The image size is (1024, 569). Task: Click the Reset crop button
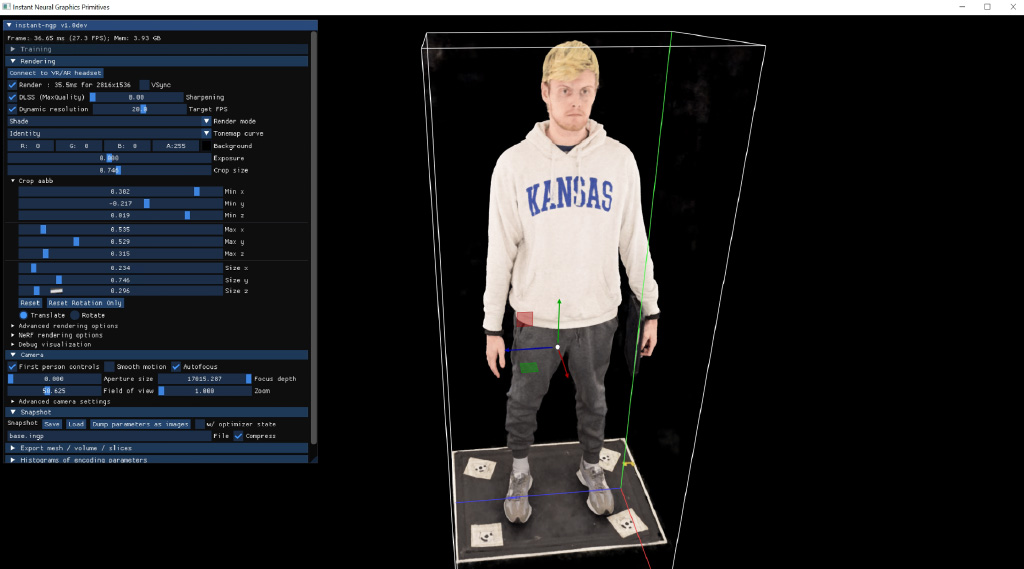pyautogui.click(x=30, y=303)
